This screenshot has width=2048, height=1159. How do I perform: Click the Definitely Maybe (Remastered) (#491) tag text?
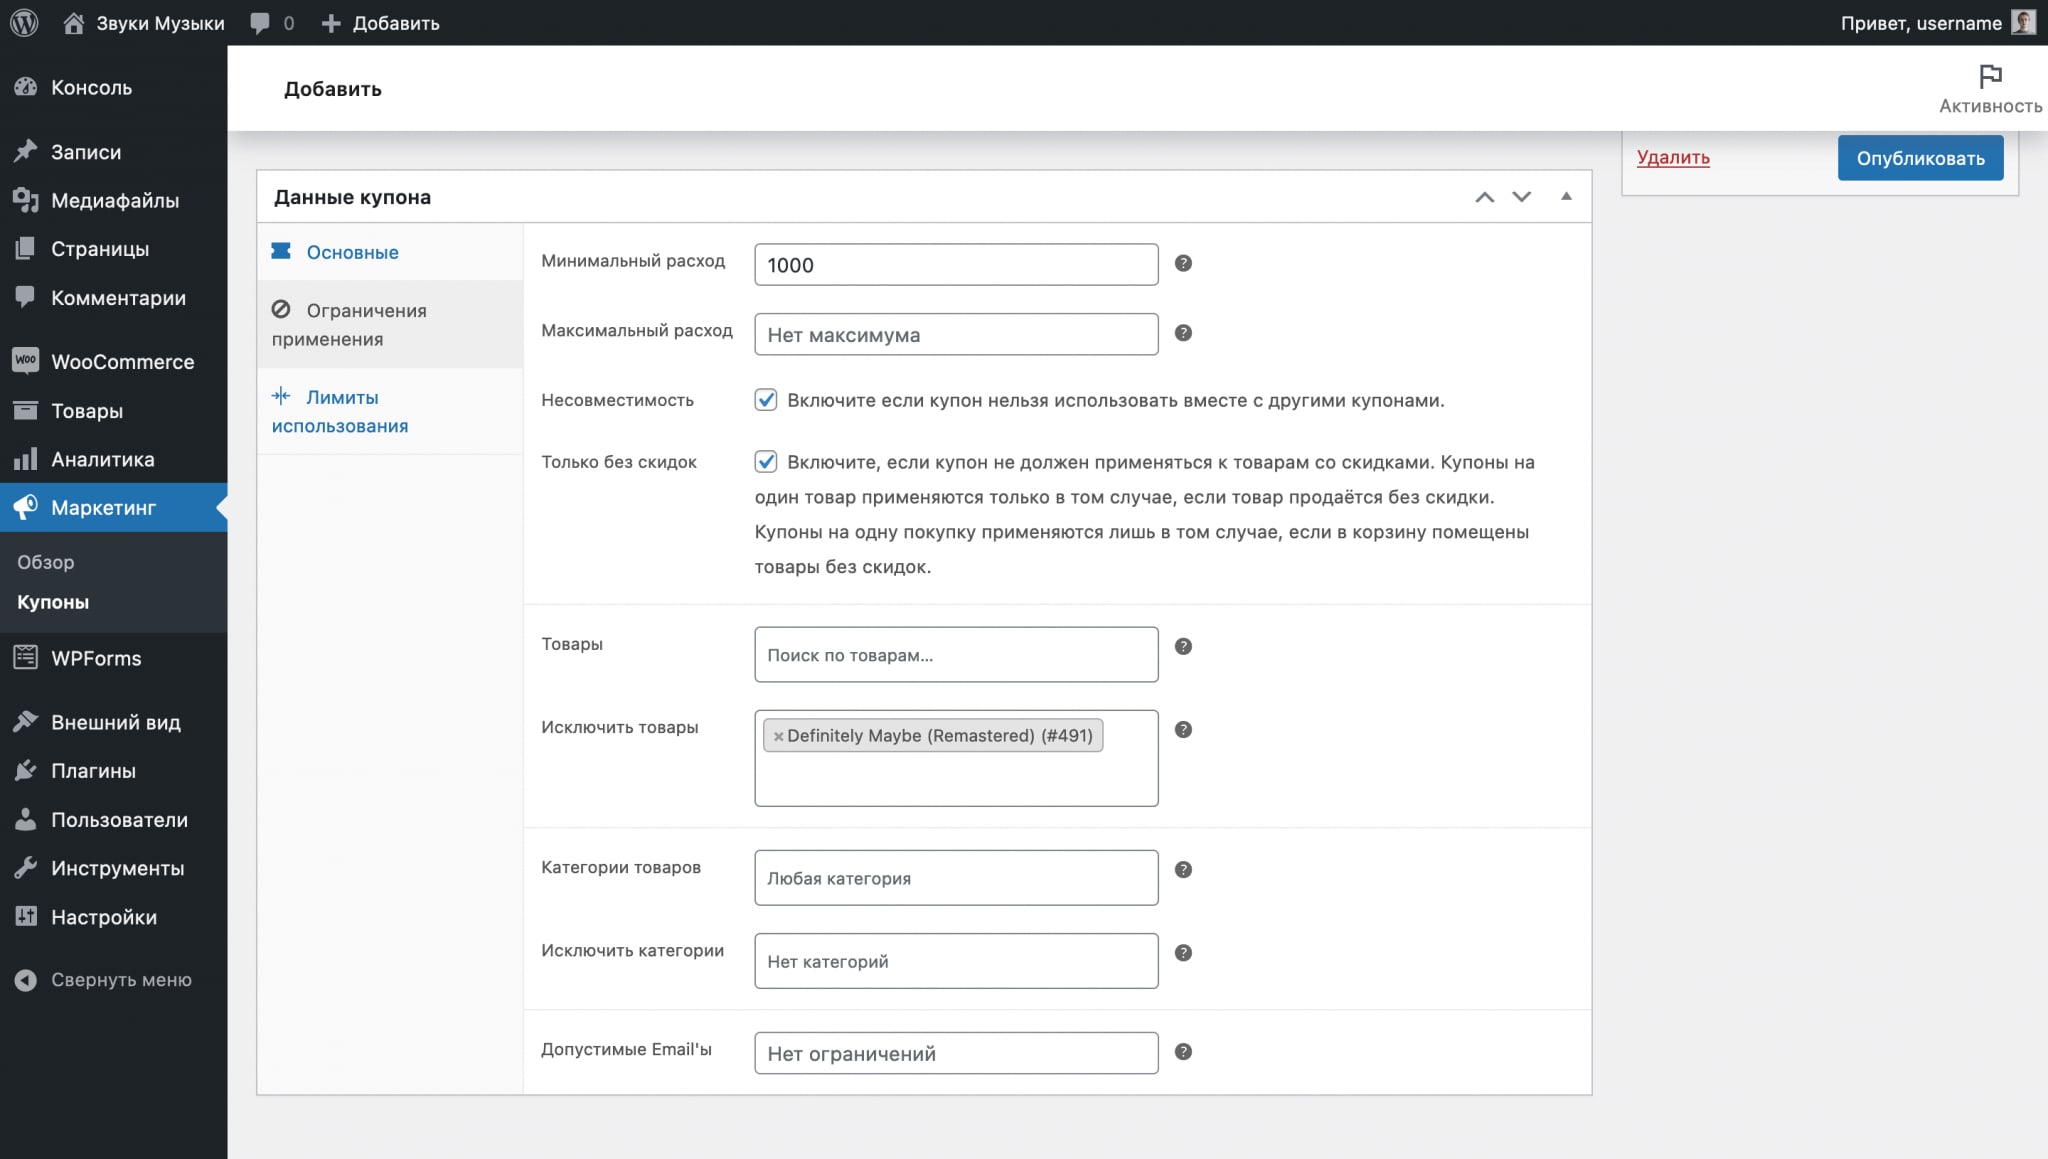pos(940,735)
